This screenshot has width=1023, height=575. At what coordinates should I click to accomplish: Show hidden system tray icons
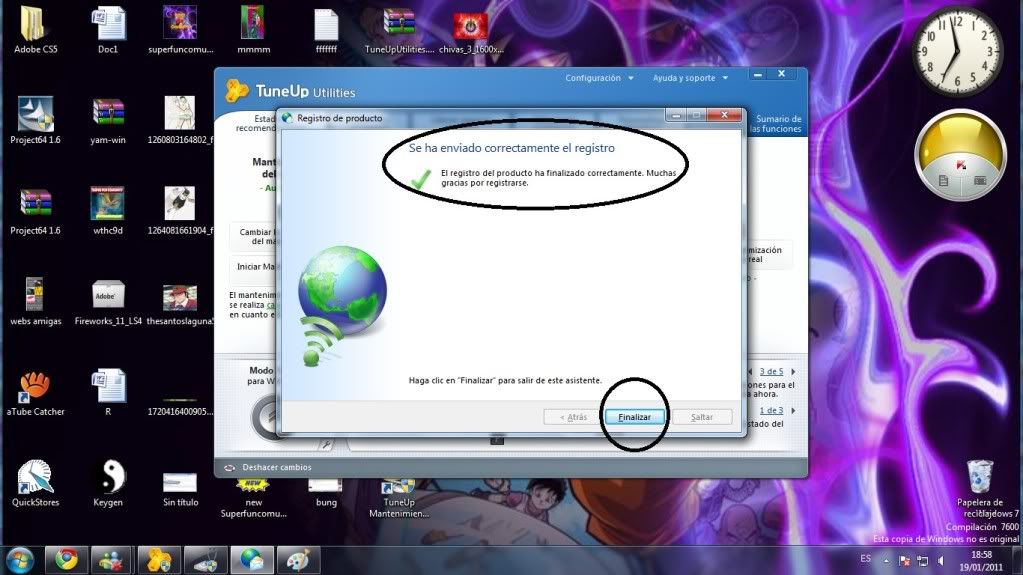[886, 560]
